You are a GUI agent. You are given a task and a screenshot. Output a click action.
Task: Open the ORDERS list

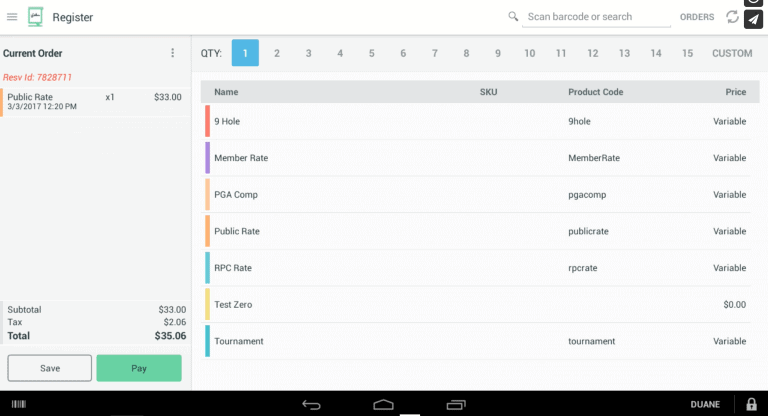click(x=697, y=17)
